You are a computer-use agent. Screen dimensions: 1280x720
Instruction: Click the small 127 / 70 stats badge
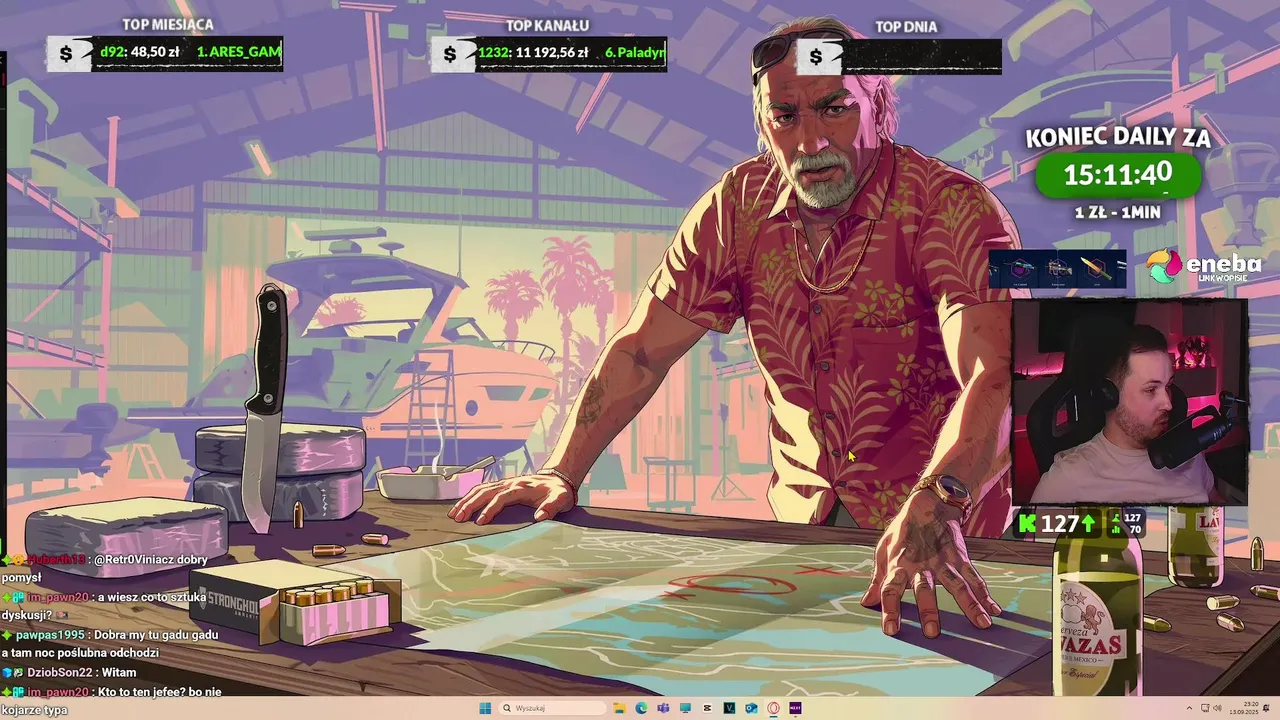(x=1126, y=523)
